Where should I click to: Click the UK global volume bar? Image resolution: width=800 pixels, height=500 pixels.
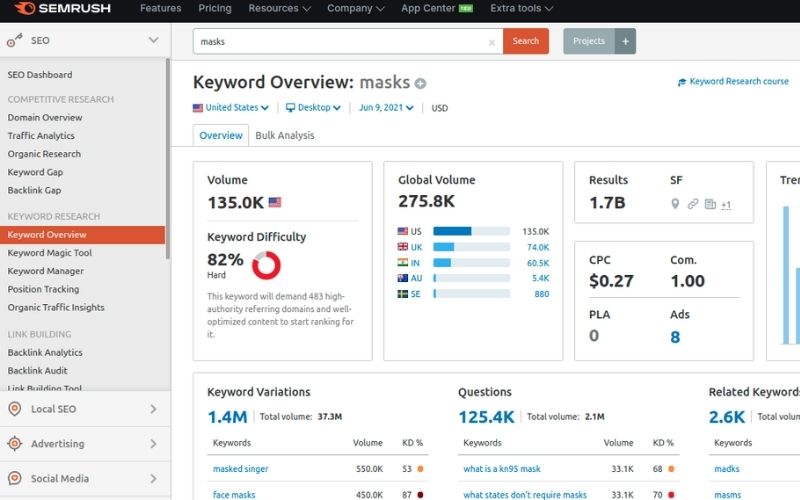(x=471, y=247)
